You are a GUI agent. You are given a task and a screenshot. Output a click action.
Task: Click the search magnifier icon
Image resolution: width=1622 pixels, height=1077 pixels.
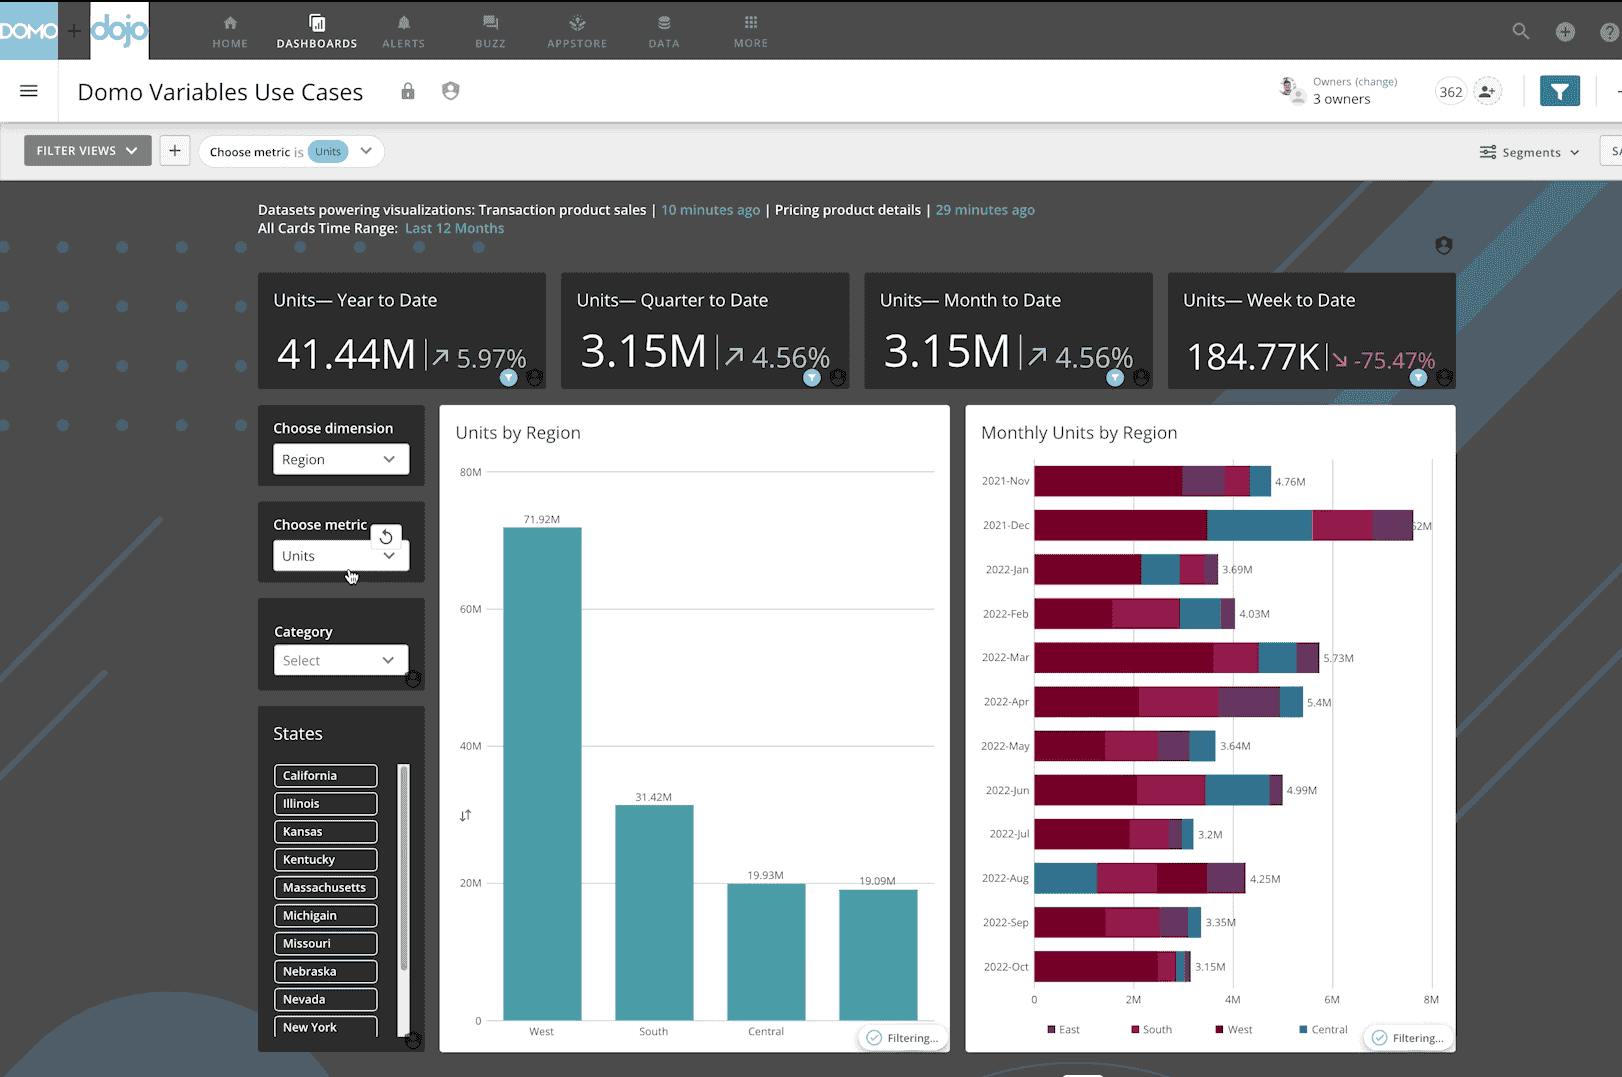1521,31
